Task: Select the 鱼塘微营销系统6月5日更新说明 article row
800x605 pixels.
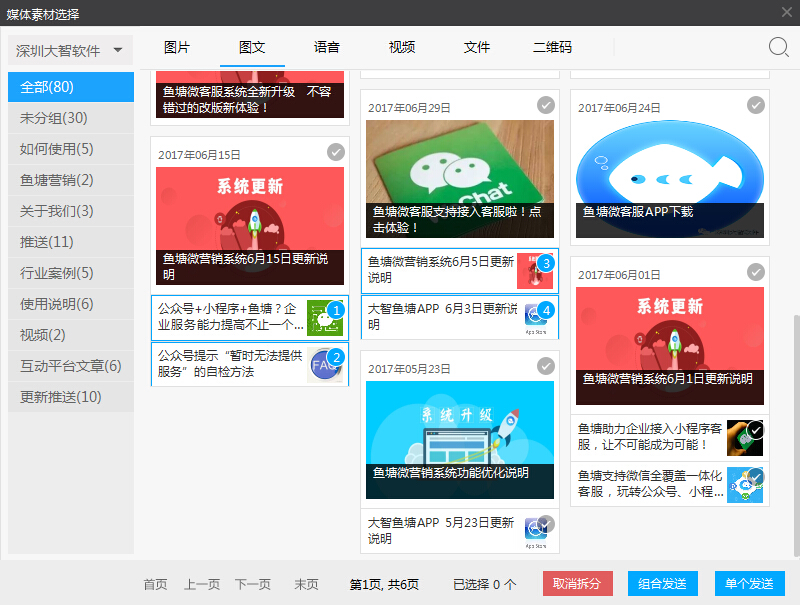Action: pos(460,271)
